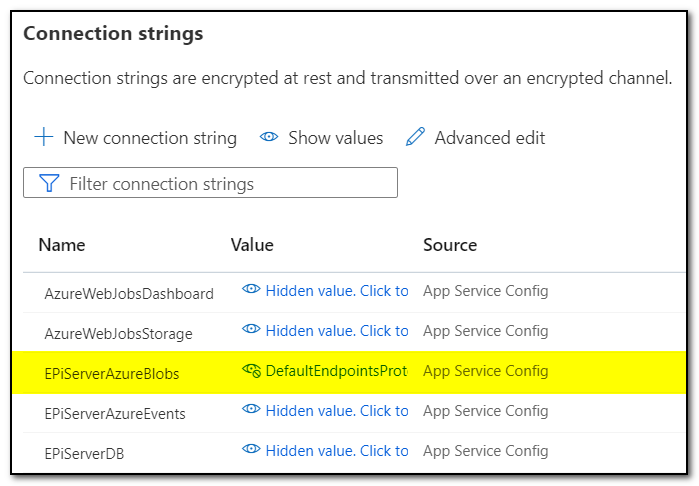Click the plus icon for New connection string
This screenshot has width=699, height=486.
(43, 138)
